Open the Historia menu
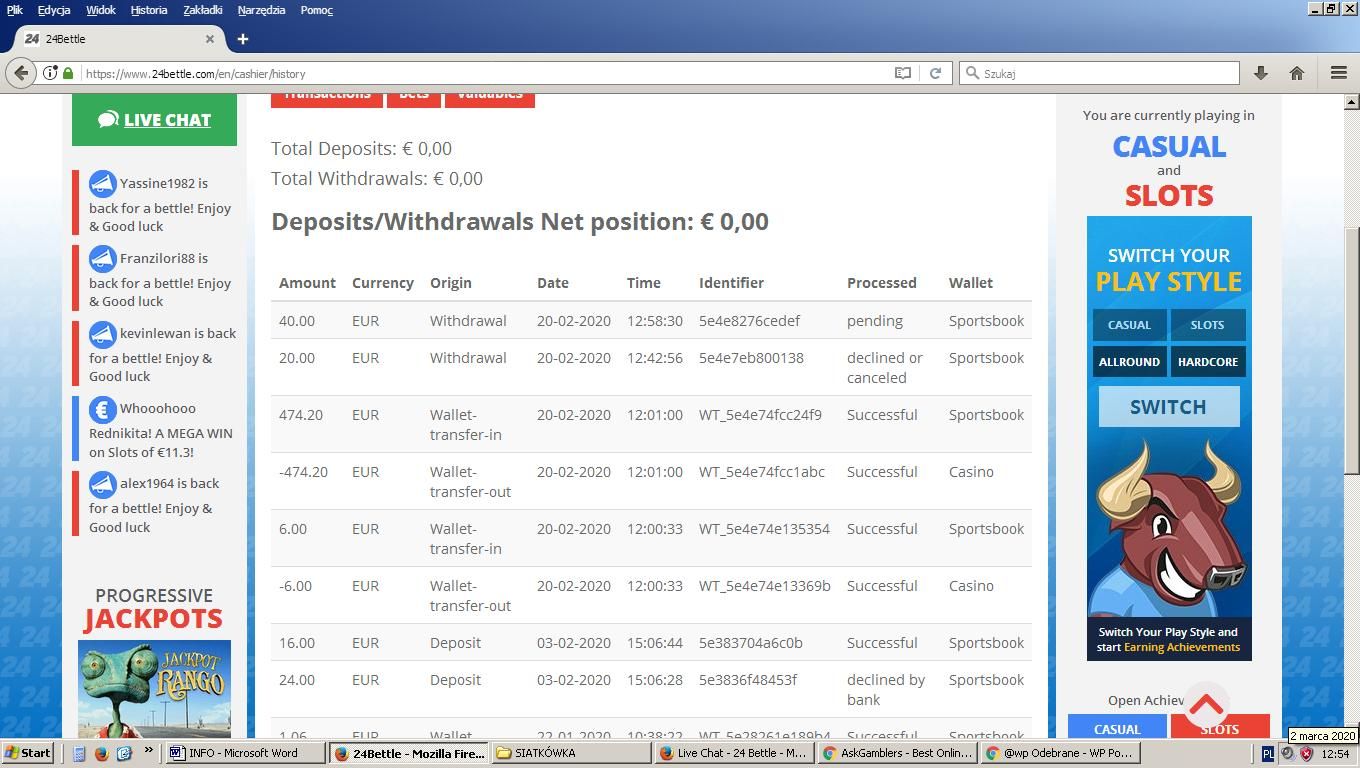1360x768 pixels. [x=149, y=10]
